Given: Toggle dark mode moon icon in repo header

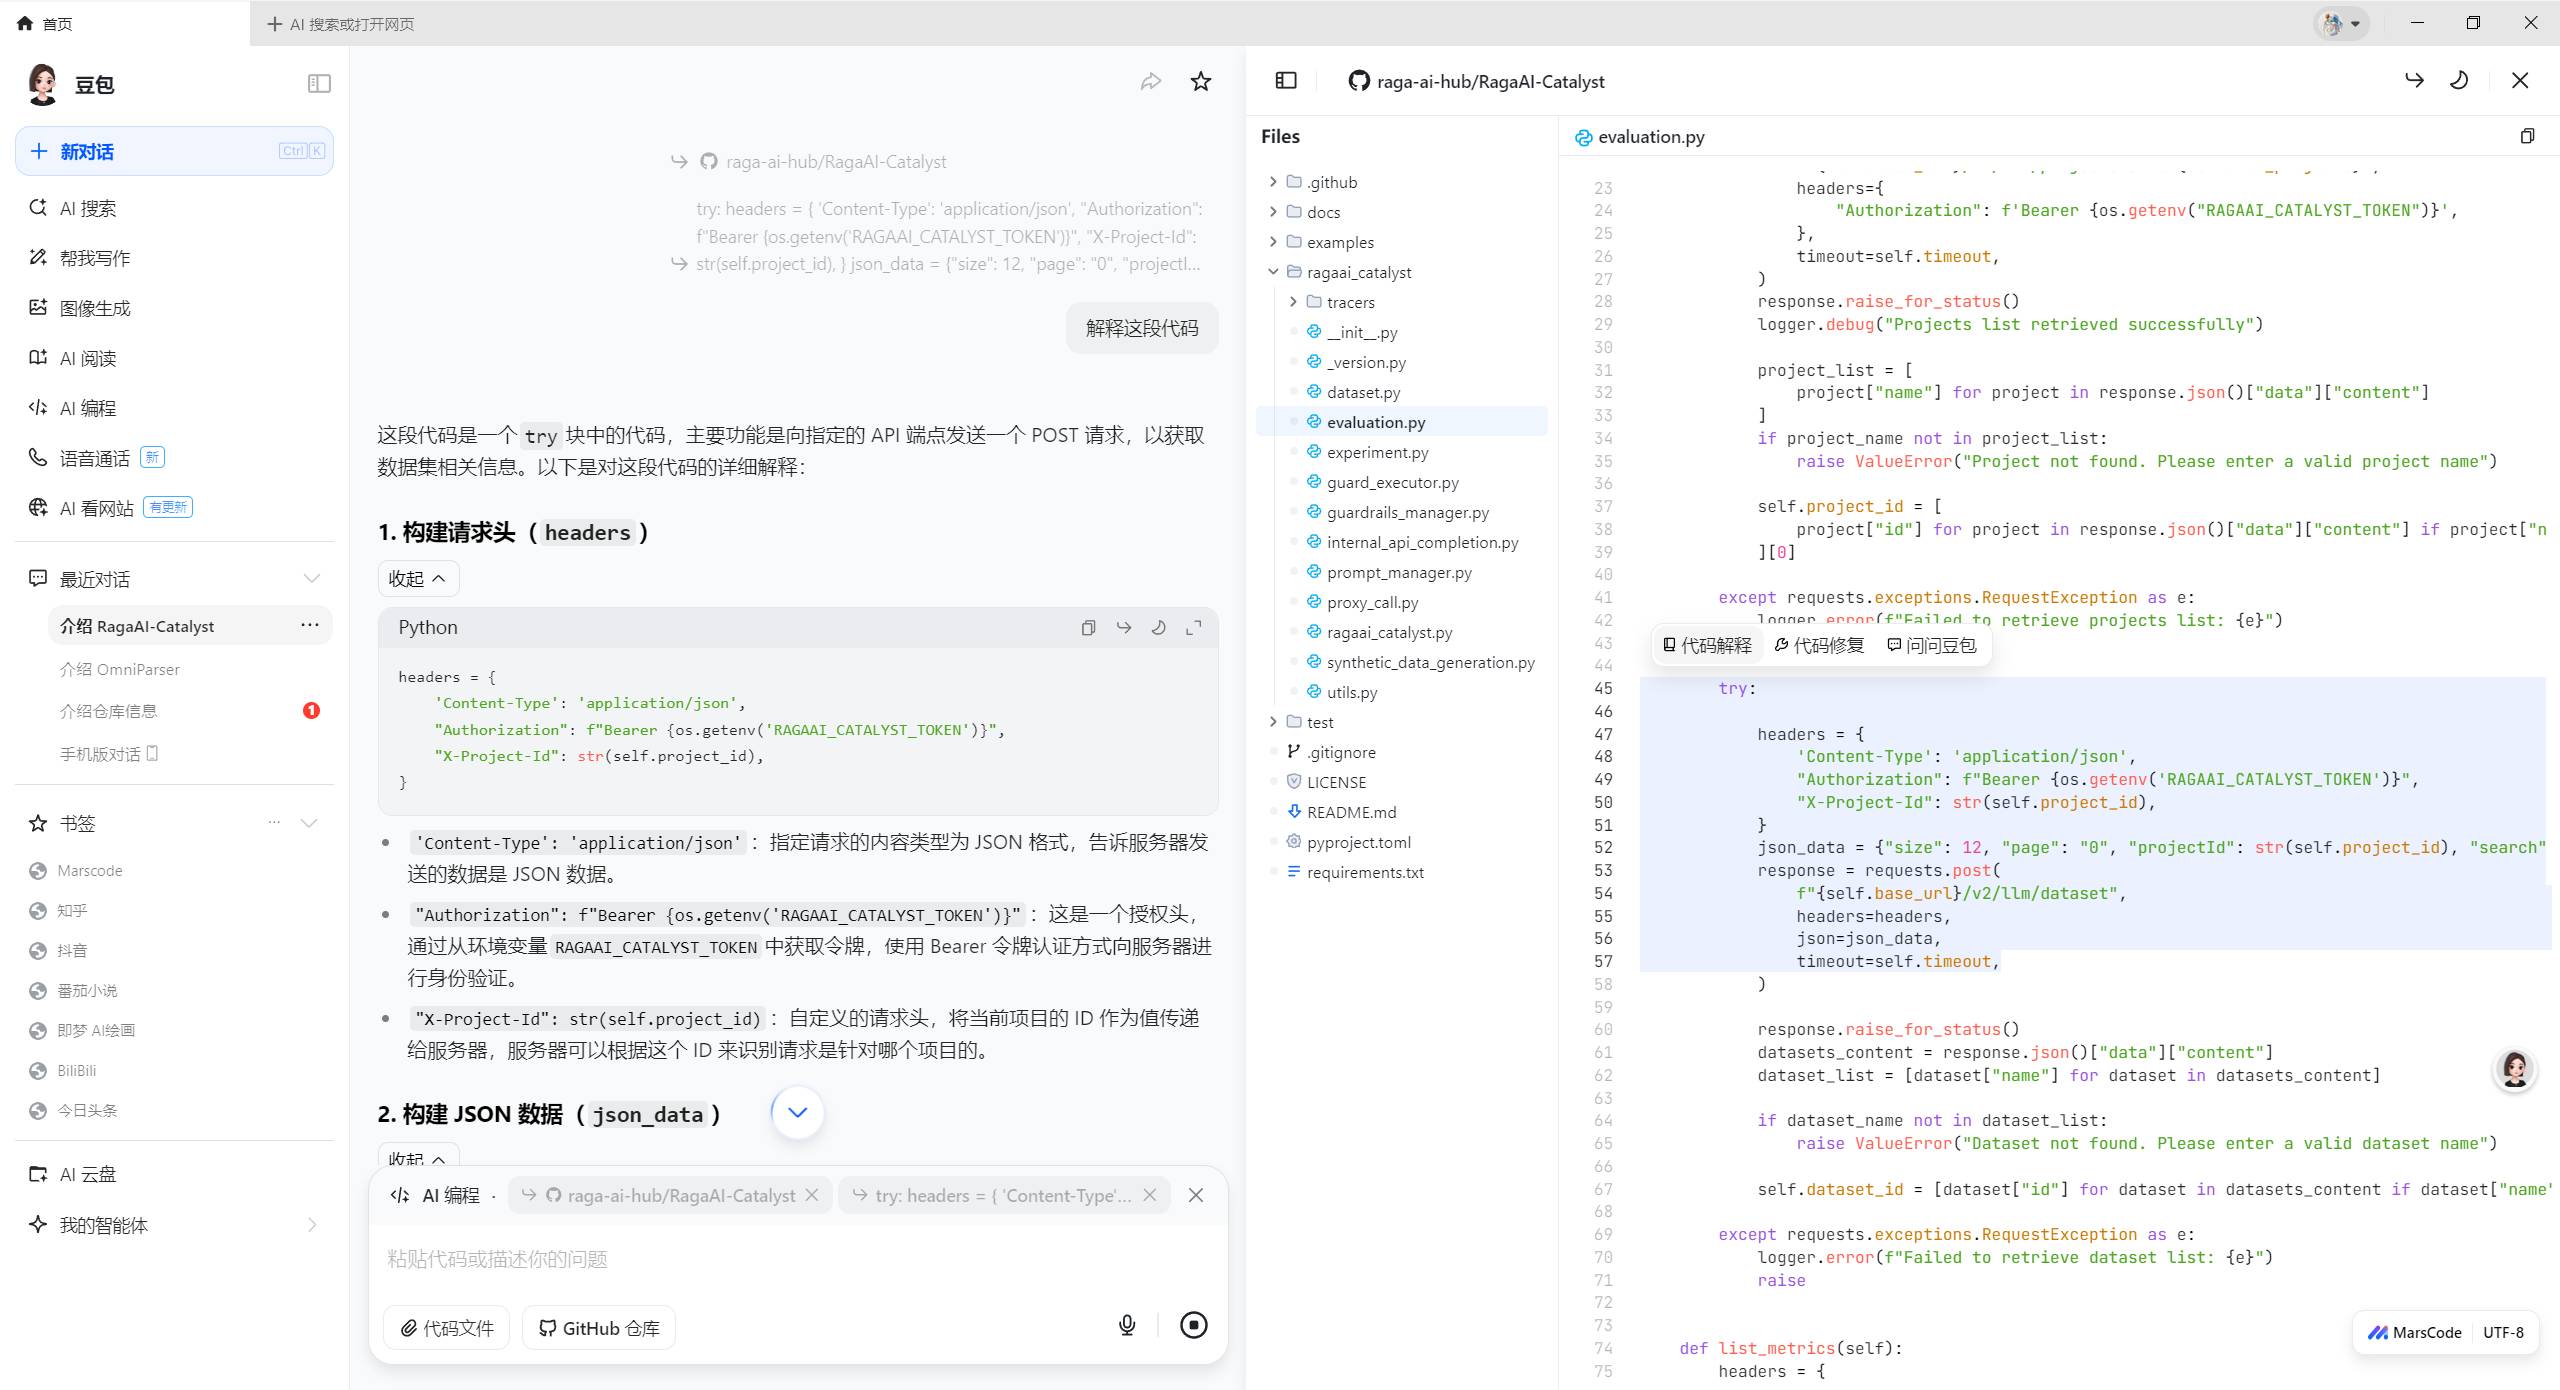Looking at the screenshot, I should click(x=2459, y=80).
